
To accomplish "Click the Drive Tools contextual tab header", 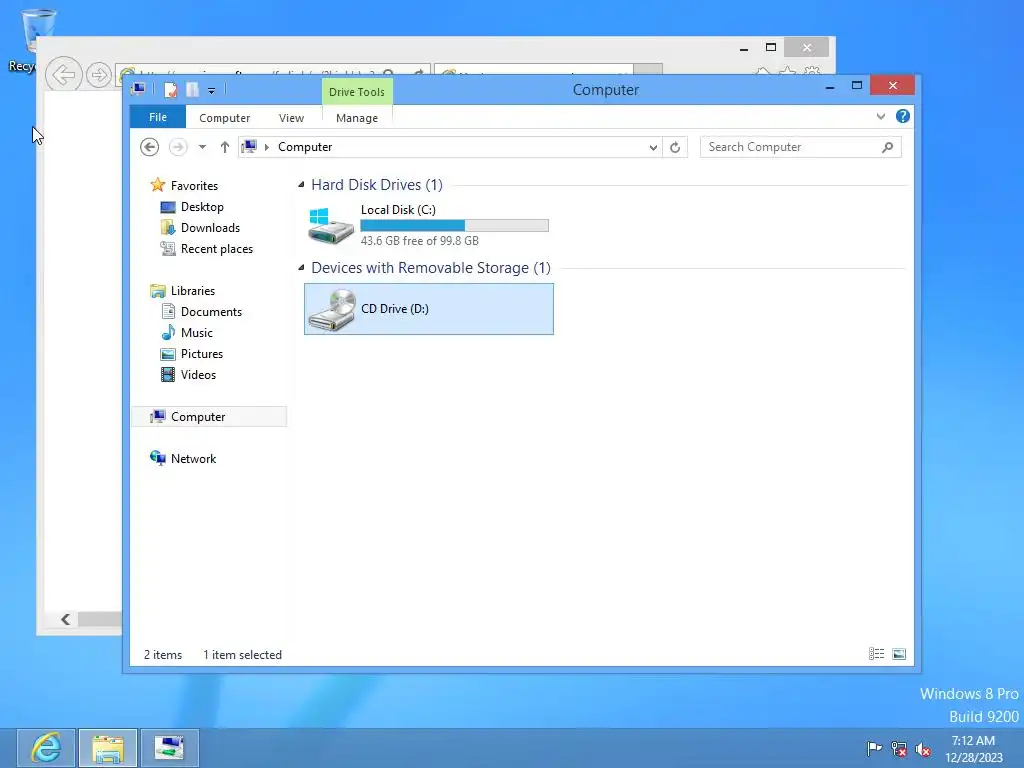I will [357, 92].
